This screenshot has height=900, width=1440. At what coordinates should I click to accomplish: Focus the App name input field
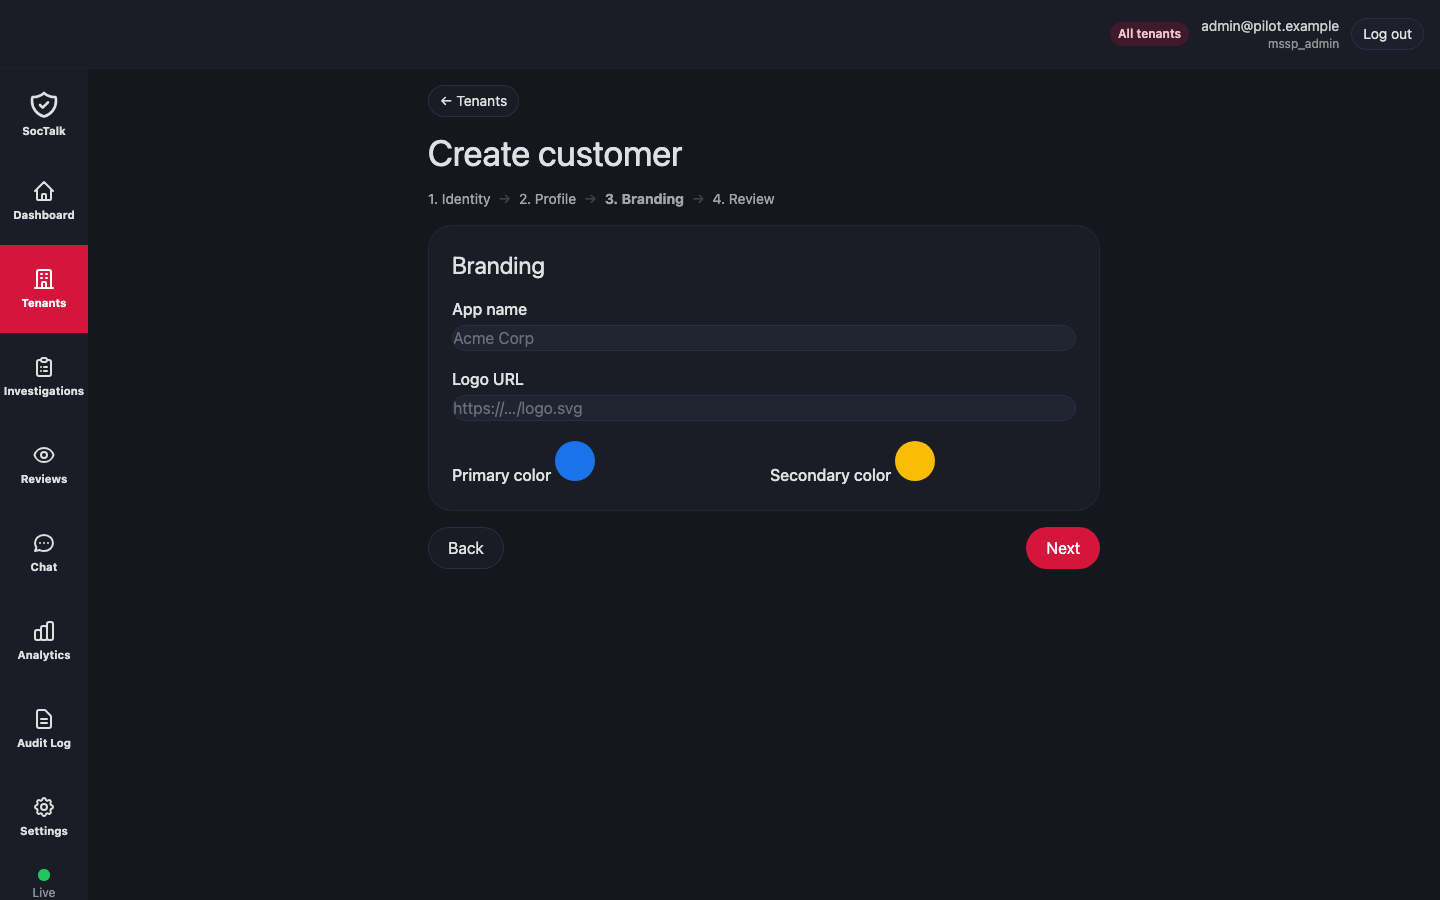[x=764, y=338]
